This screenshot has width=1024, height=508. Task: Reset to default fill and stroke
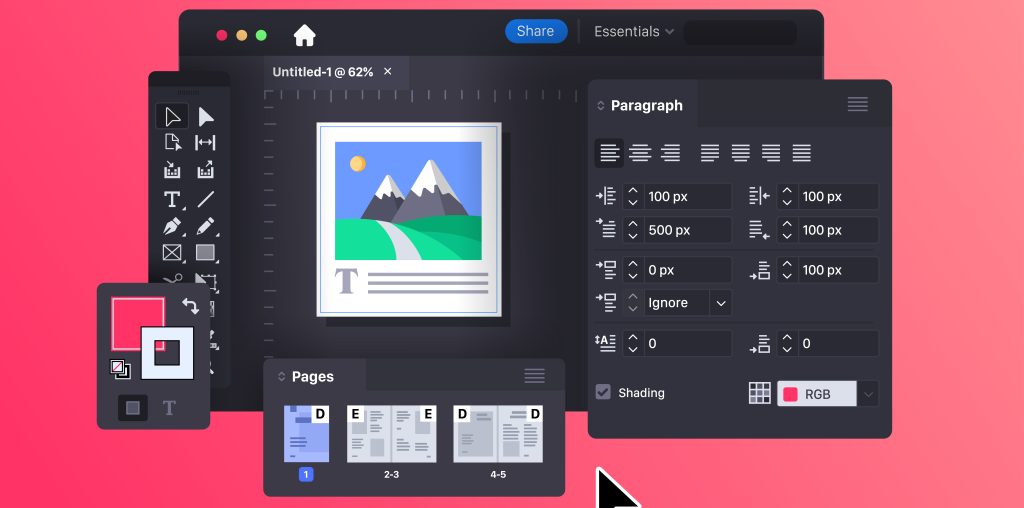point(120,370)
